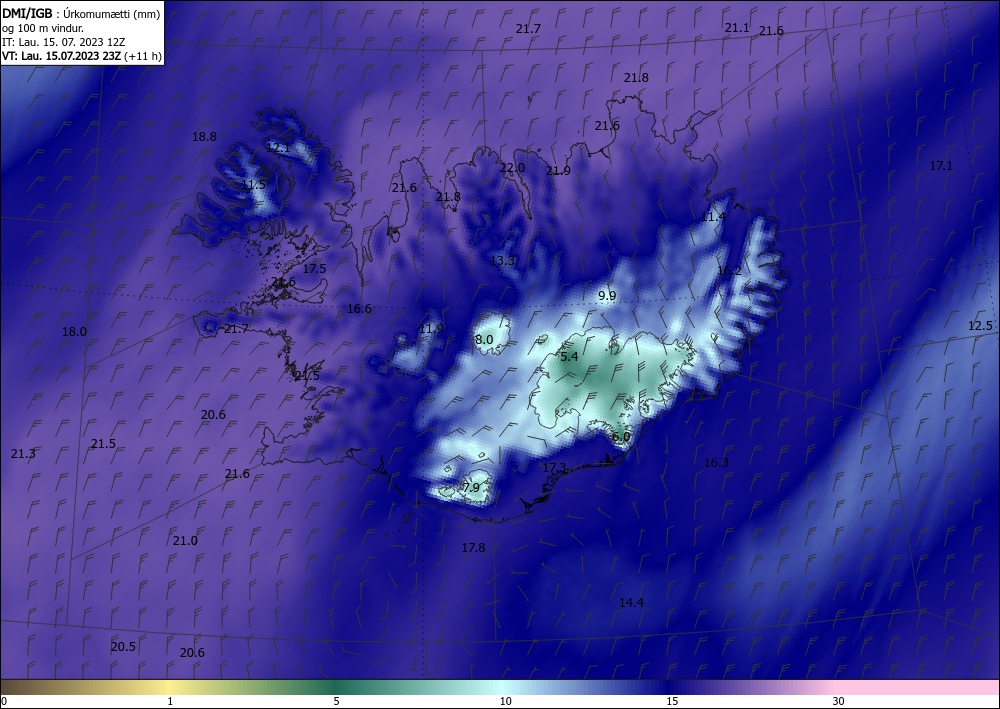Click the 18.0 value over the ocean

(74, 332)
